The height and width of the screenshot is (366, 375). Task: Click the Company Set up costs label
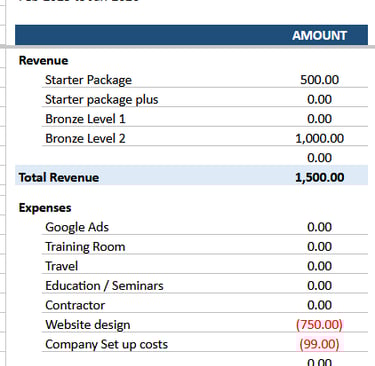pos(106,344)
